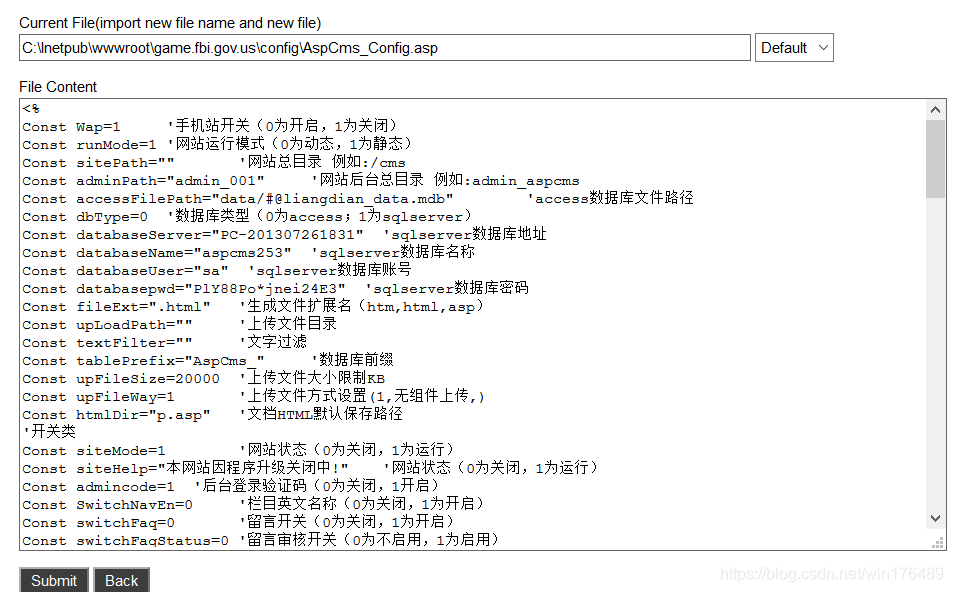The height and width of the screenshot is (592, 953).
Task: Click the '<%' opening tag line
Action: 31,109
